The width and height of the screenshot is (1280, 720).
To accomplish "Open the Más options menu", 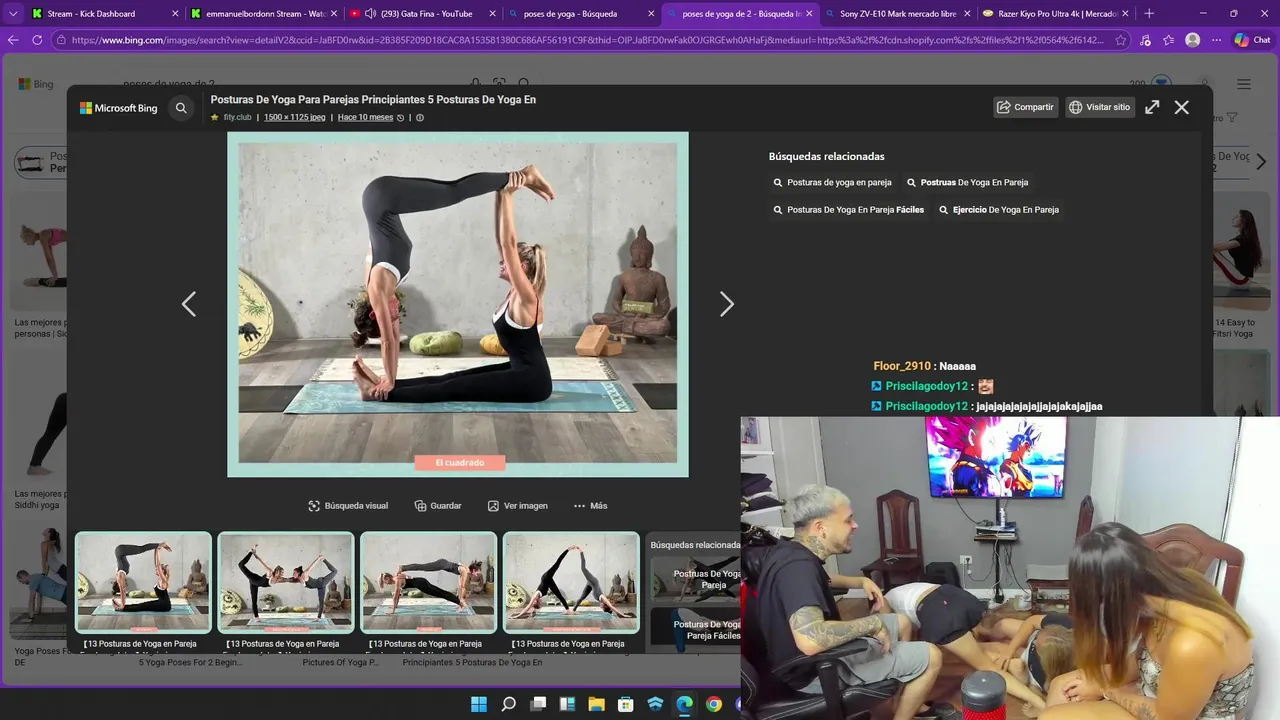I will [x=591, y=506].
